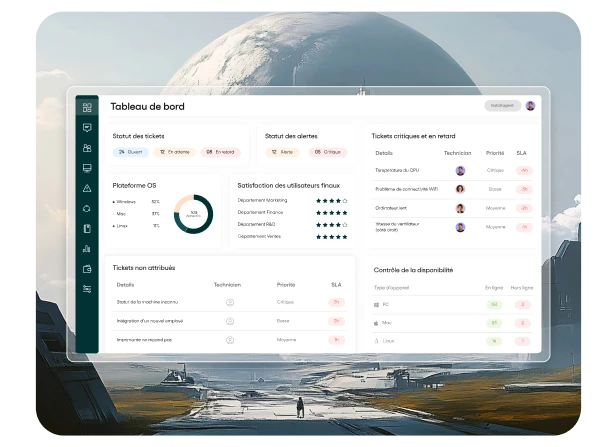Click the Platforme OS donut chart
615x447 pixels.
pos(193,213)
